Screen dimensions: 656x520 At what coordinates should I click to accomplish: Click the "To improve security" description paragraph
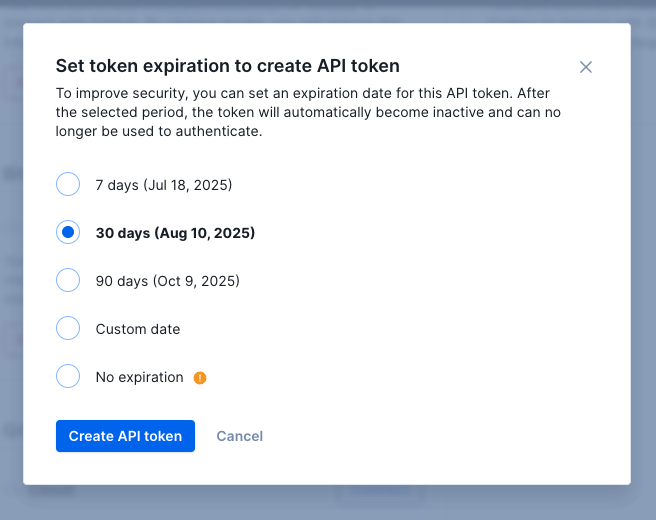pos(308,112)
